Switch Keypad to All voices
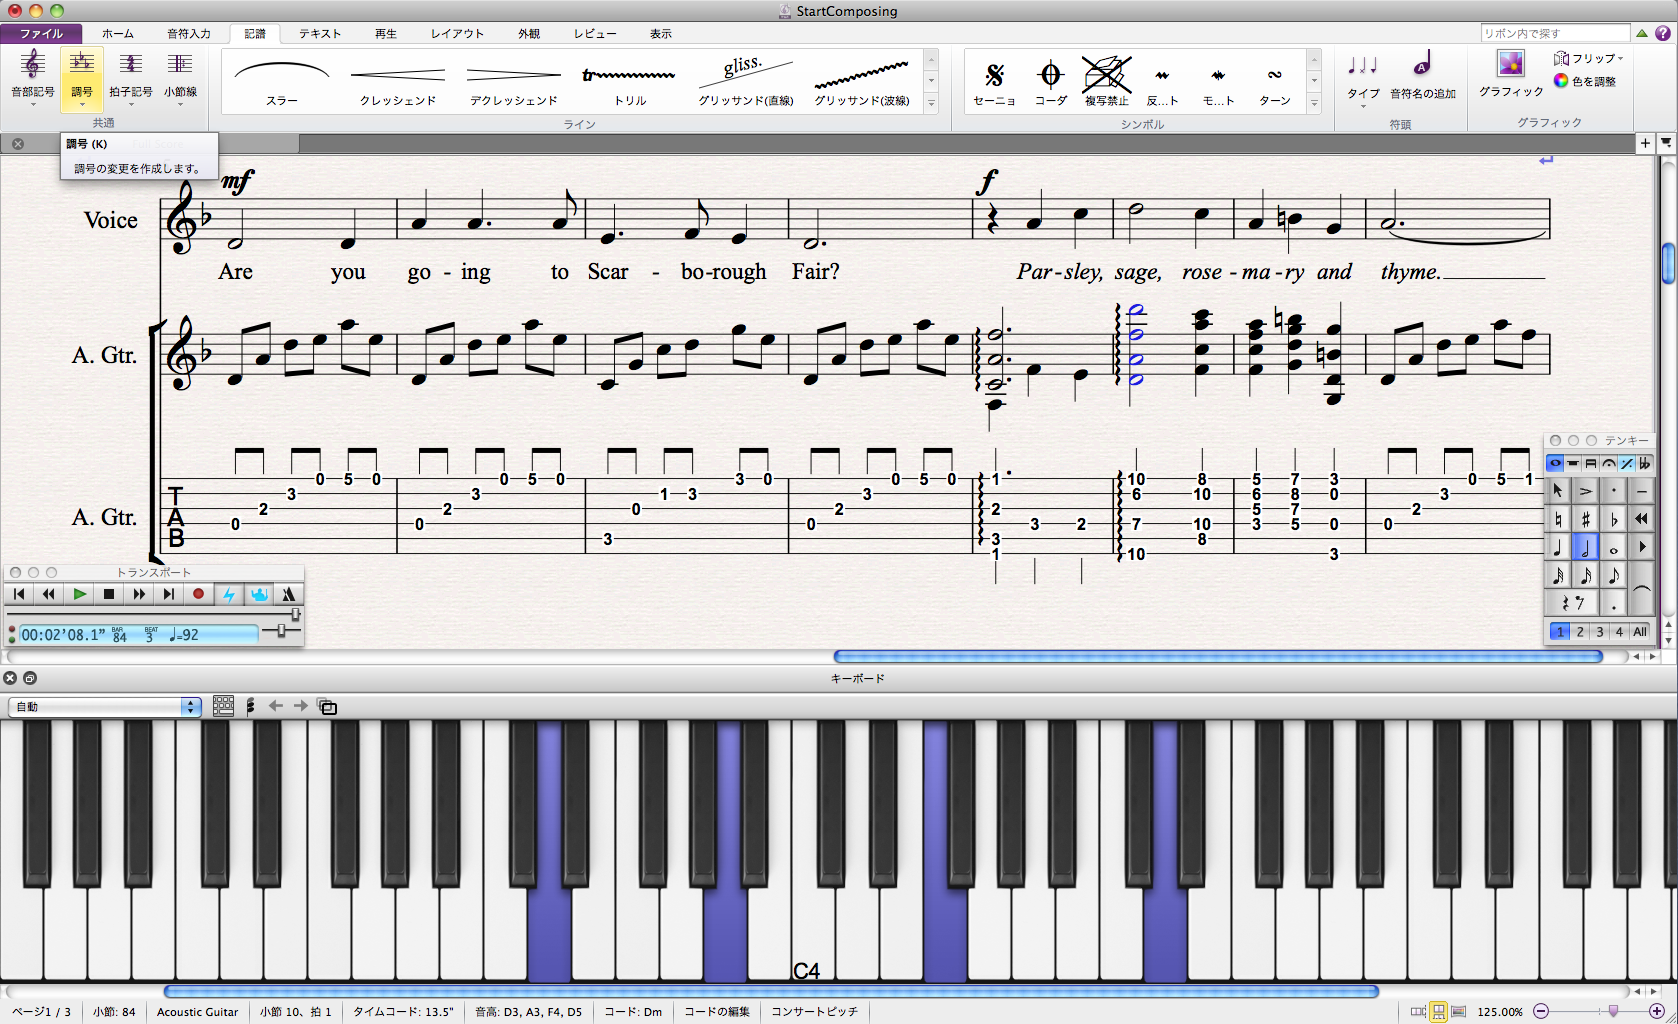Screen dimensions: 1678x1024 [x=1640, y=631]
